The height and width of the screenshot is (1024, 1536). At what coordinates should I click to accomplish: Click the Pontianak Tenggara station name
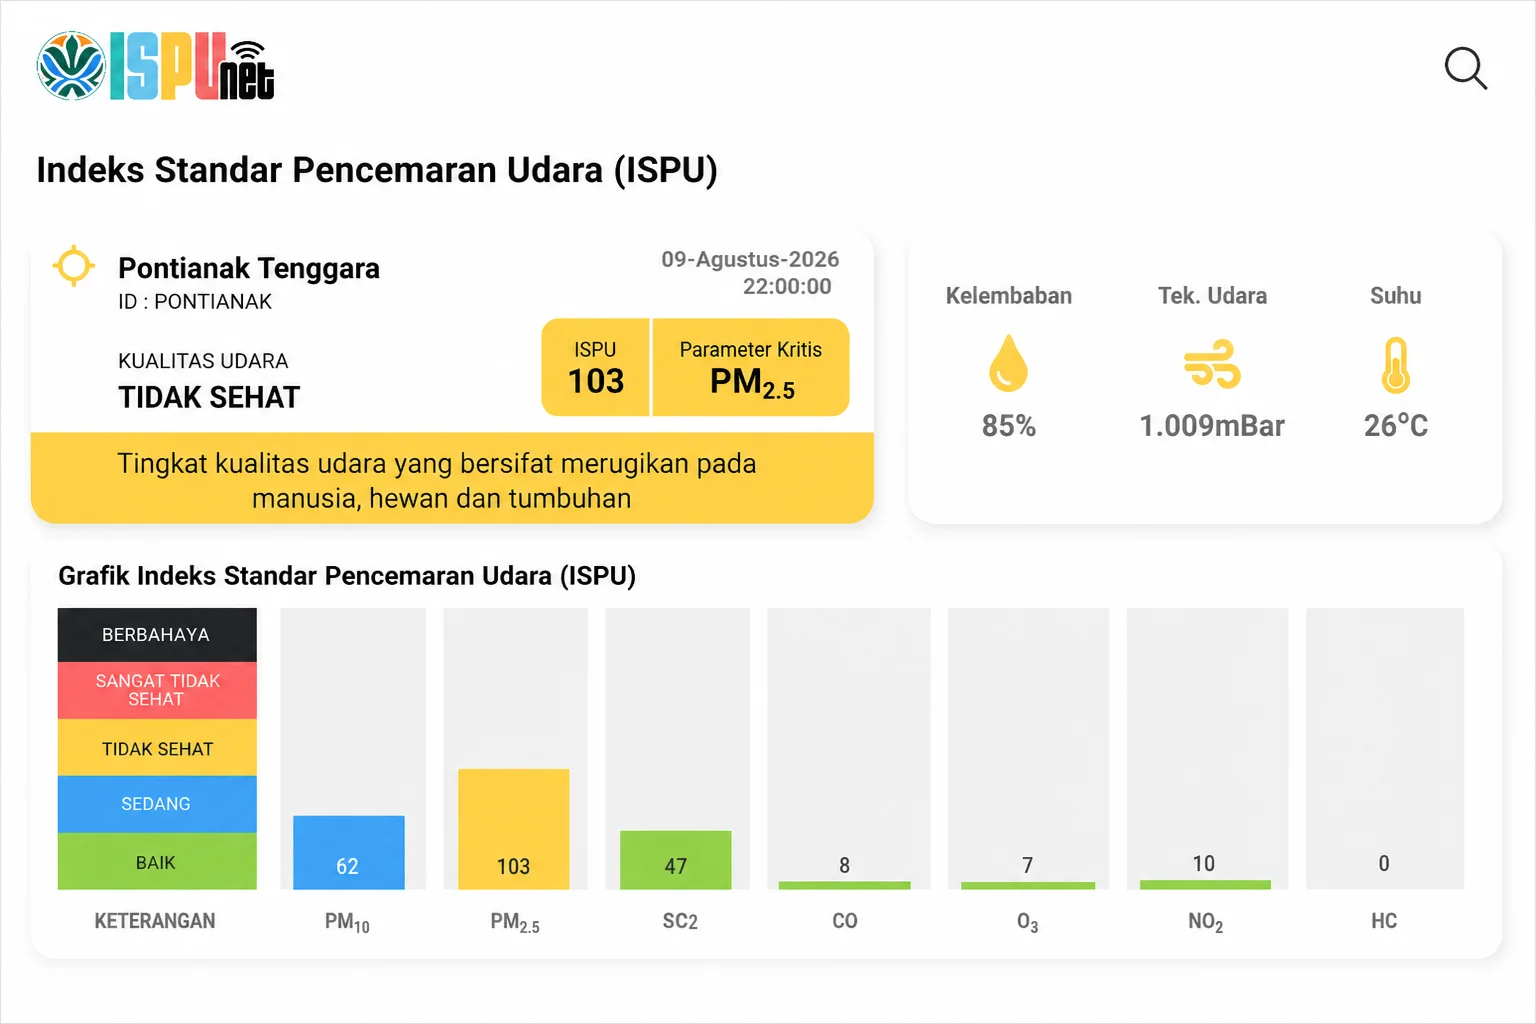(x=249, y=268)
